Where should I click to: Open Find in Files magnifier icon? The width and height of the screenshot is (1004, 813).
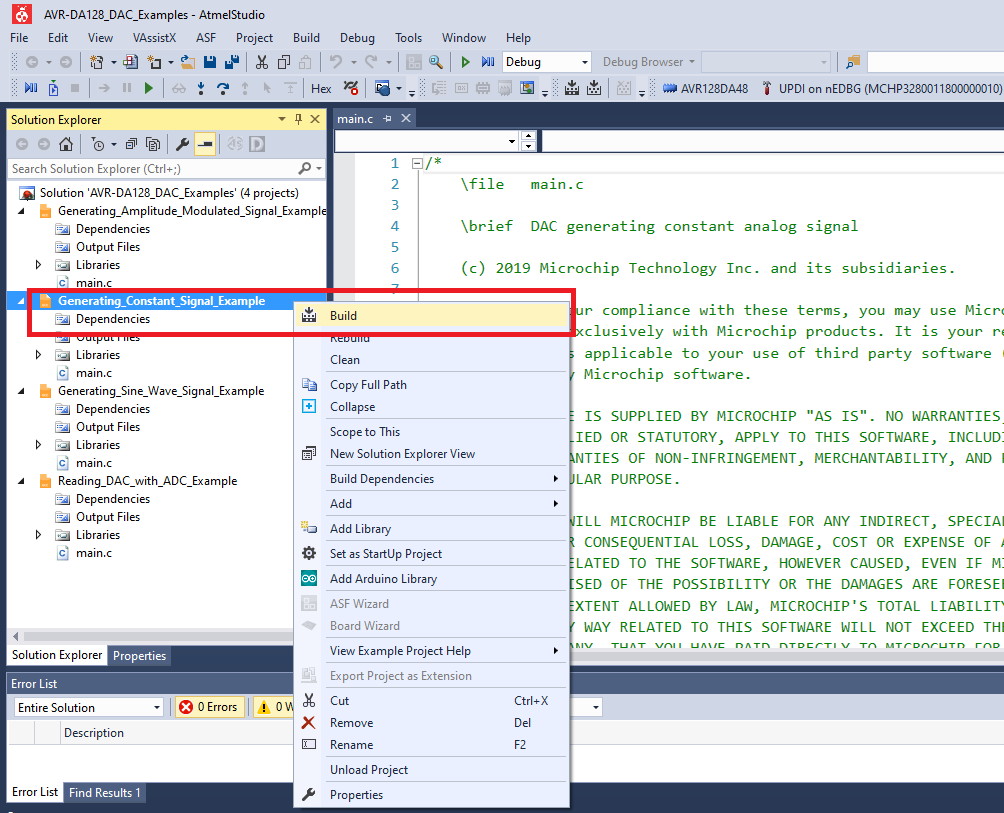pos(436,62)
